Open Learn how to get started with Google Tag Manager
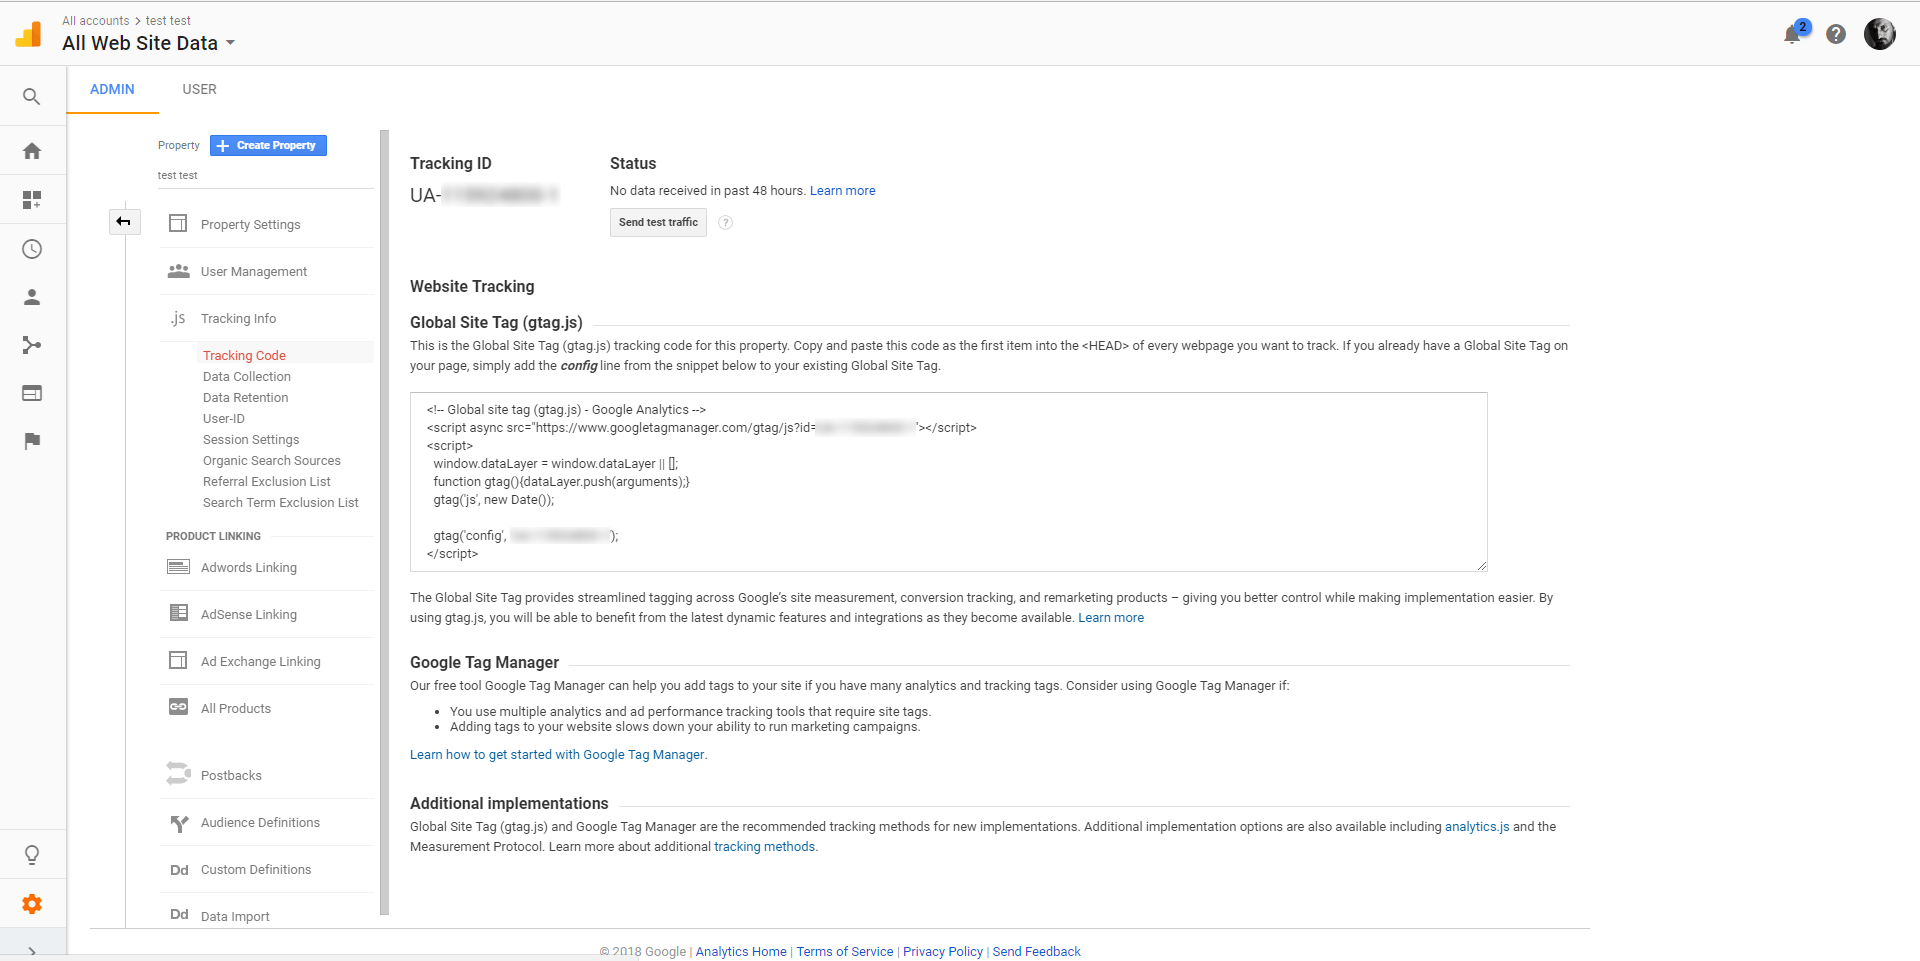Image resolution: width=1920 pixels, height=961 pixels. point(557,754)
